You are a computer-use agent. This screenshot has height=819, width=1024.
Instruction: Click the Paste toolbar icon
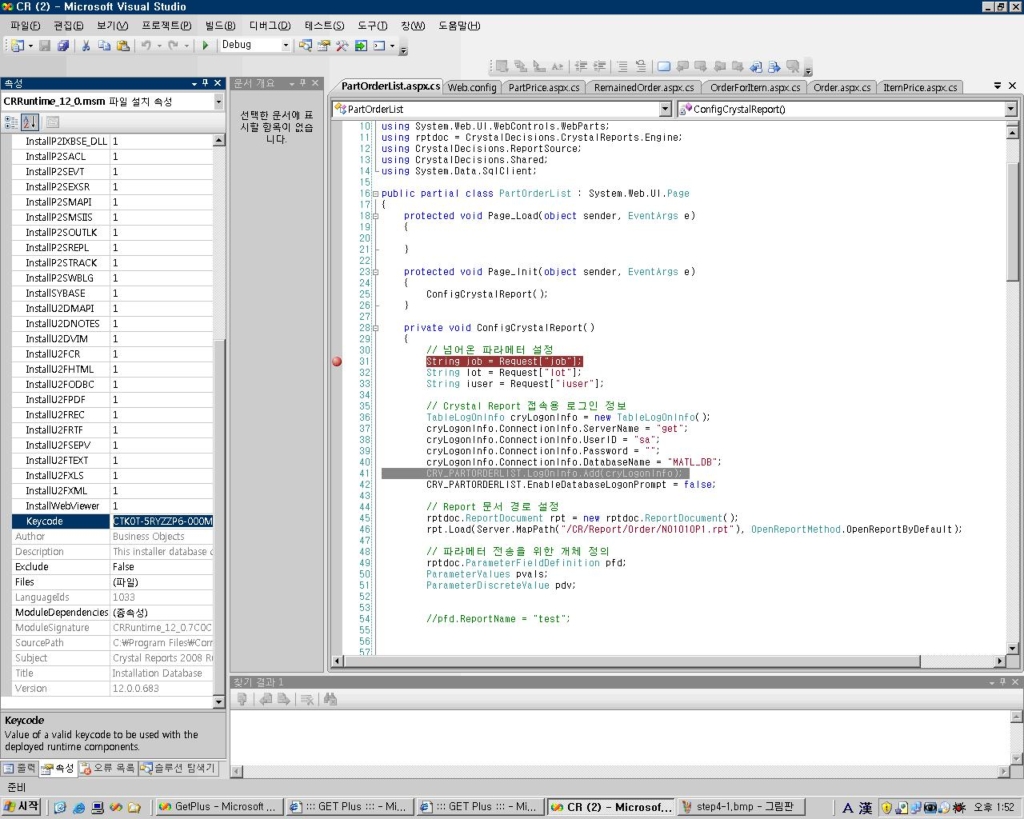click(123, 46)
